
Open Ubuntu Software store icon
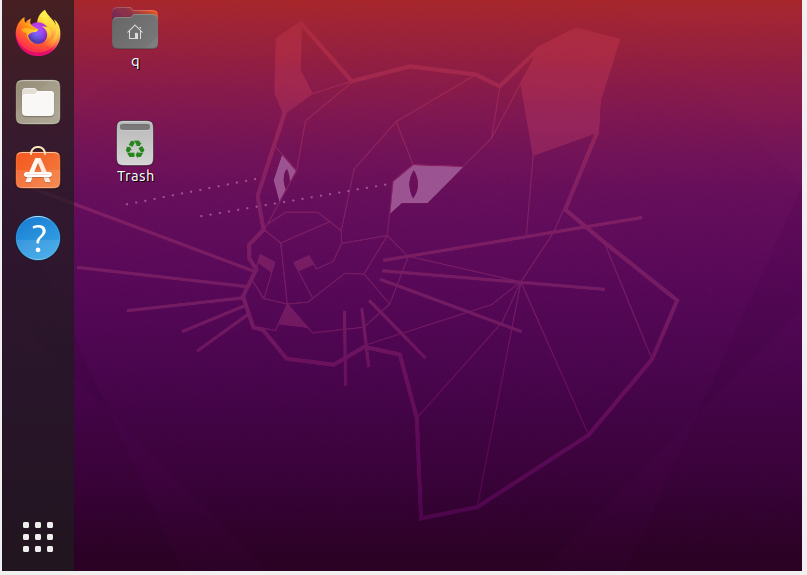point(38,168)
